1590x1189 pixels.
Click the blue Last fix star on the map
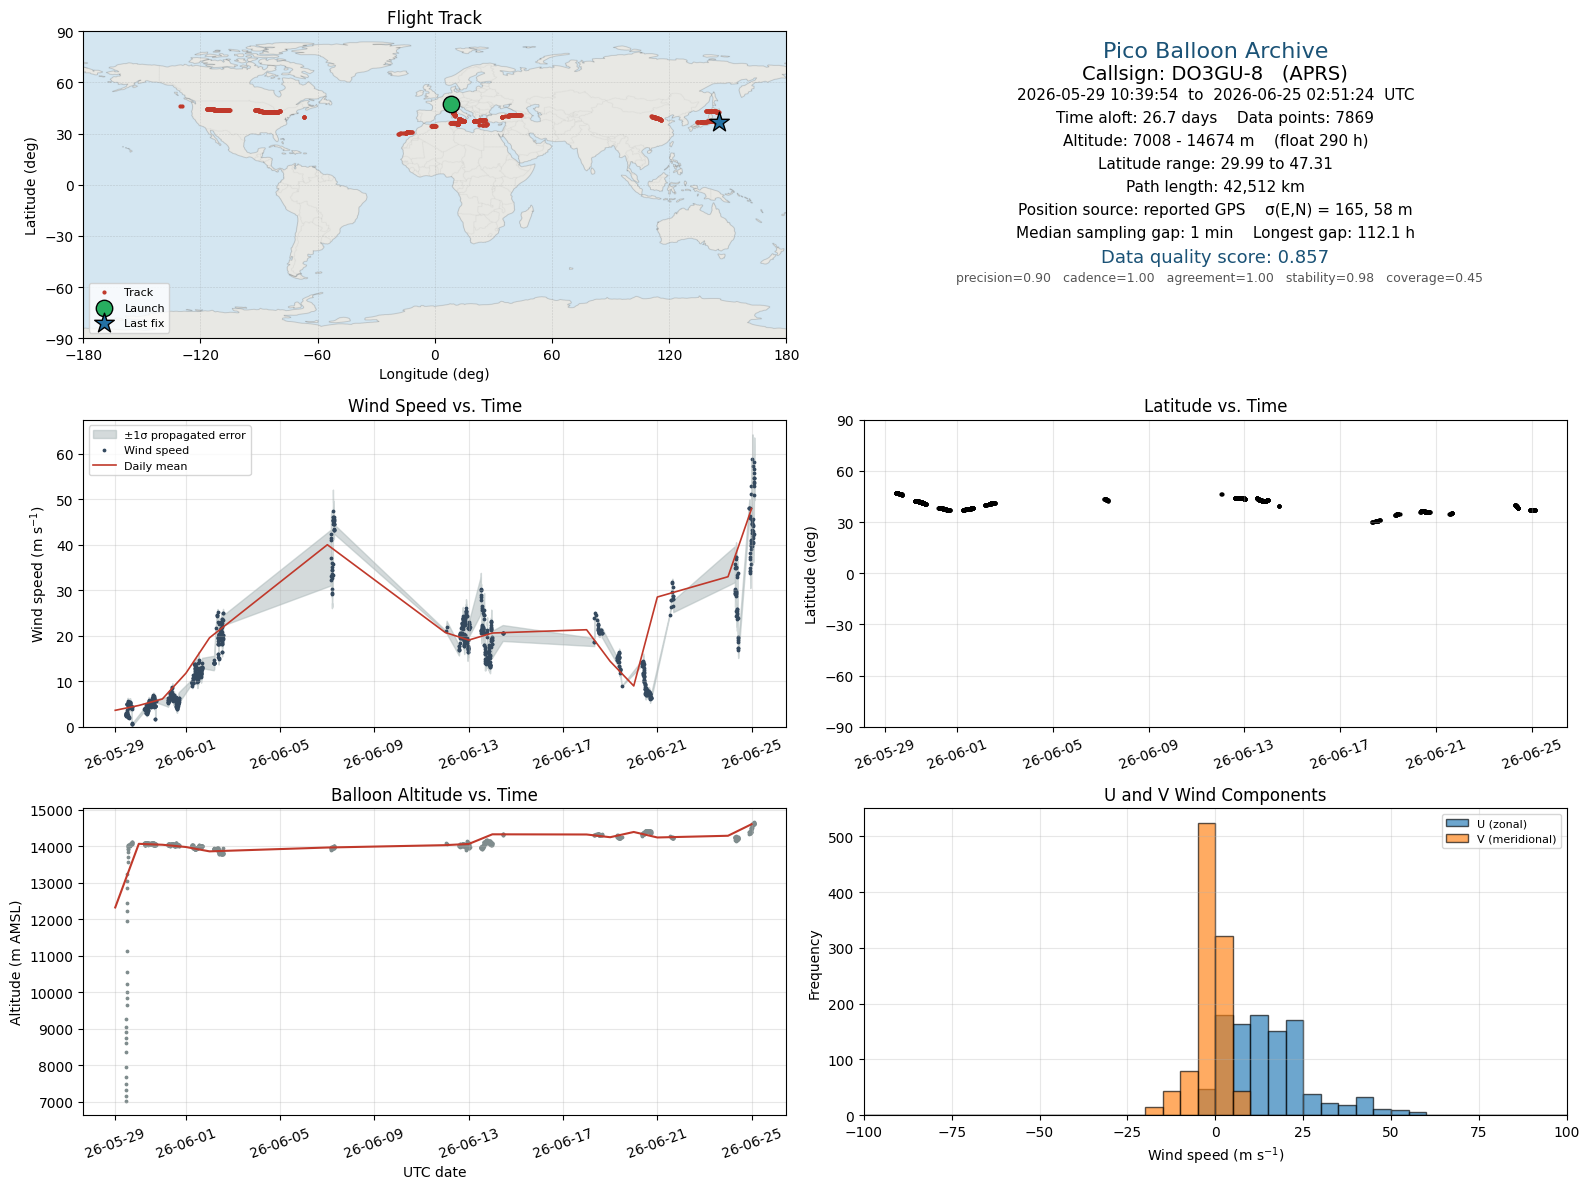[x=719, y=122]
